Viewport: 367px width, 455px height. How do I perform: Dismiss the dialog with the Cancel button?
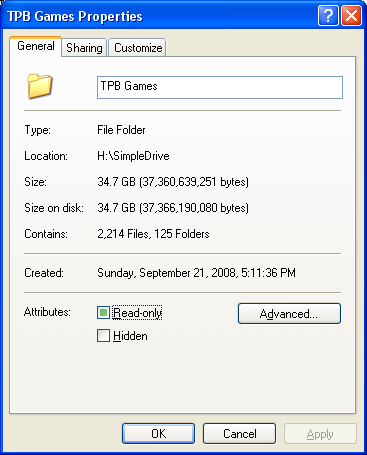tap(239, 434)
